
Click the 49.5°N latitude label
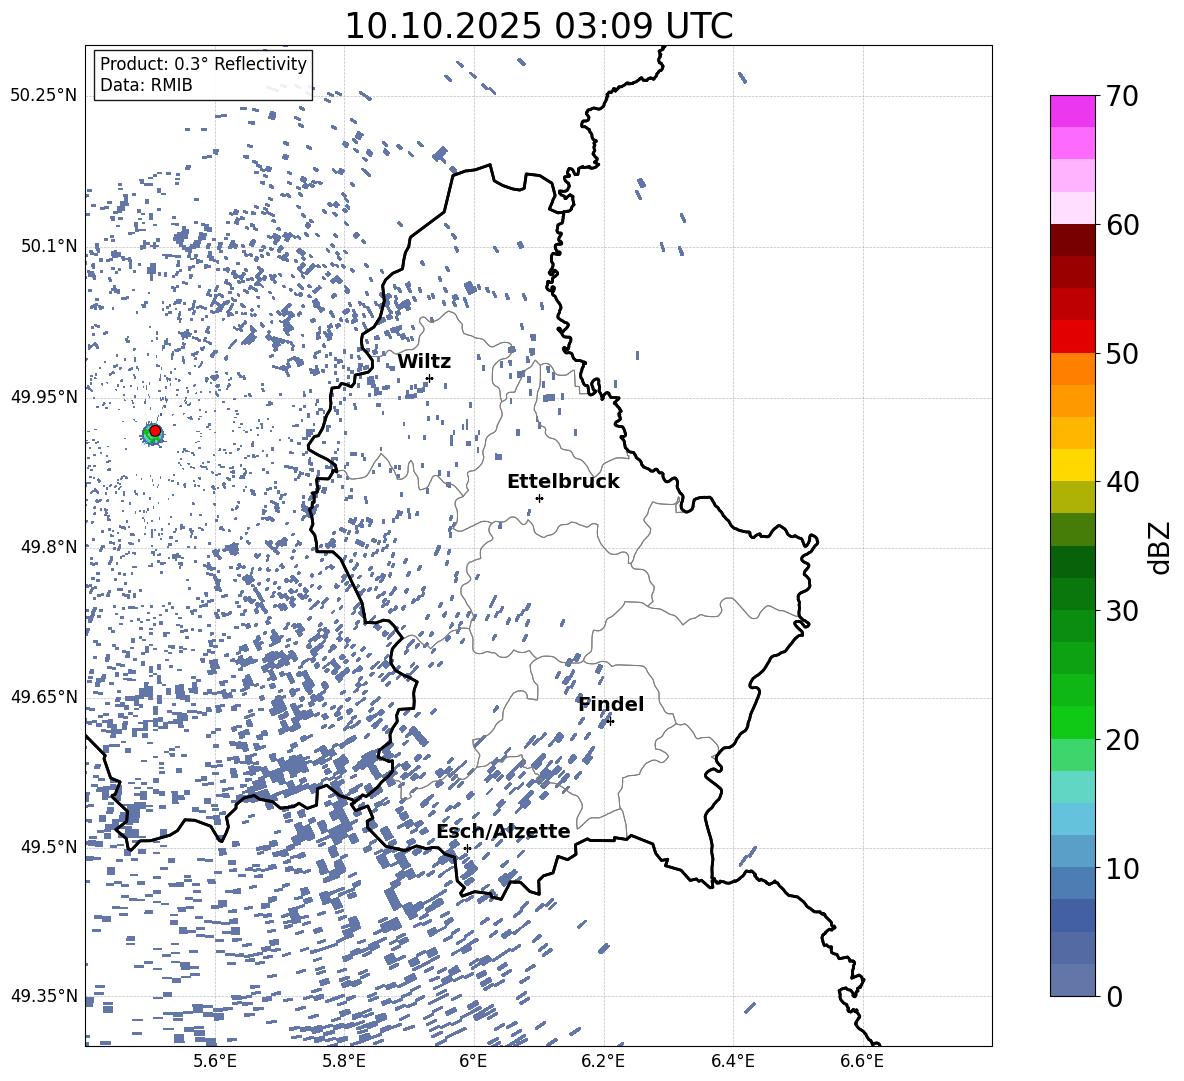point(49,847)
